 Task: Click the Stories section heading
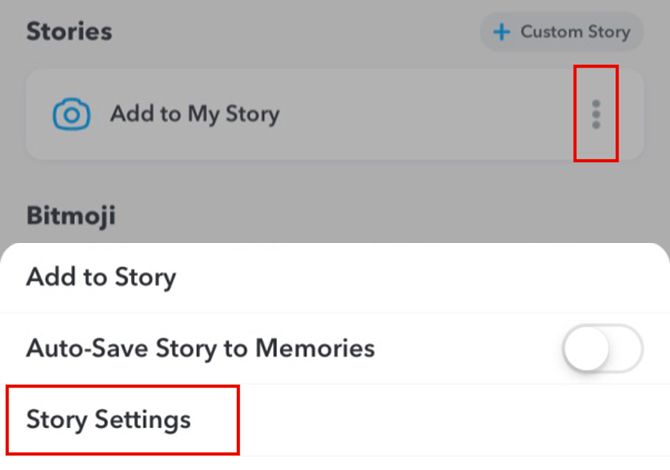69,31
